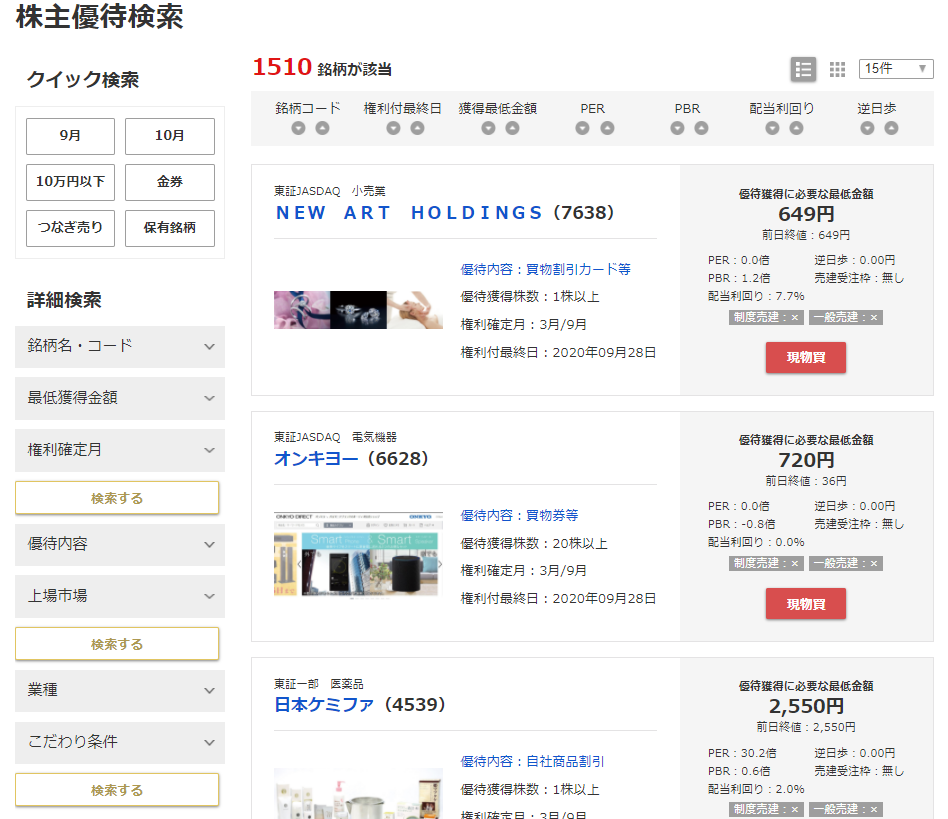Click 前日終値:36円 text
The image size is (948, 819).
(x=806, y=481)
